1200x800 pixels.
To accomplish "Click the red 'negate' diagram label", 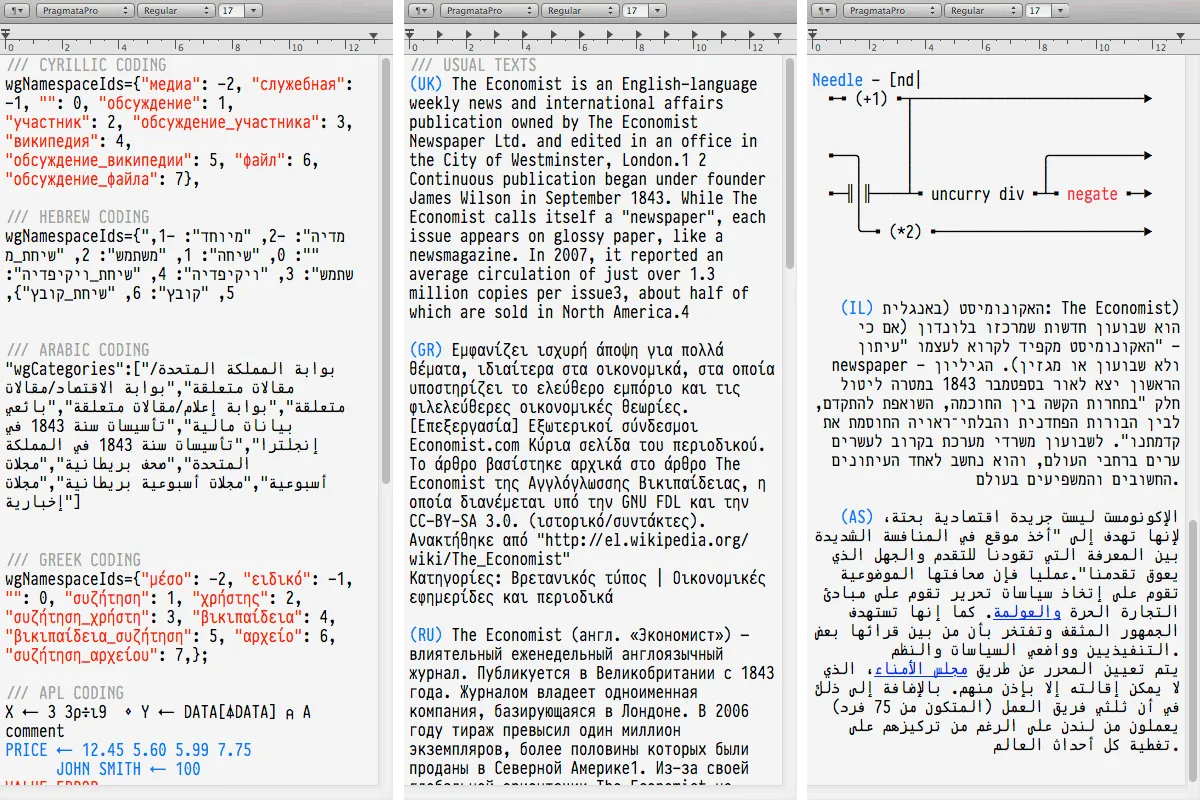I will point(1092,194).
